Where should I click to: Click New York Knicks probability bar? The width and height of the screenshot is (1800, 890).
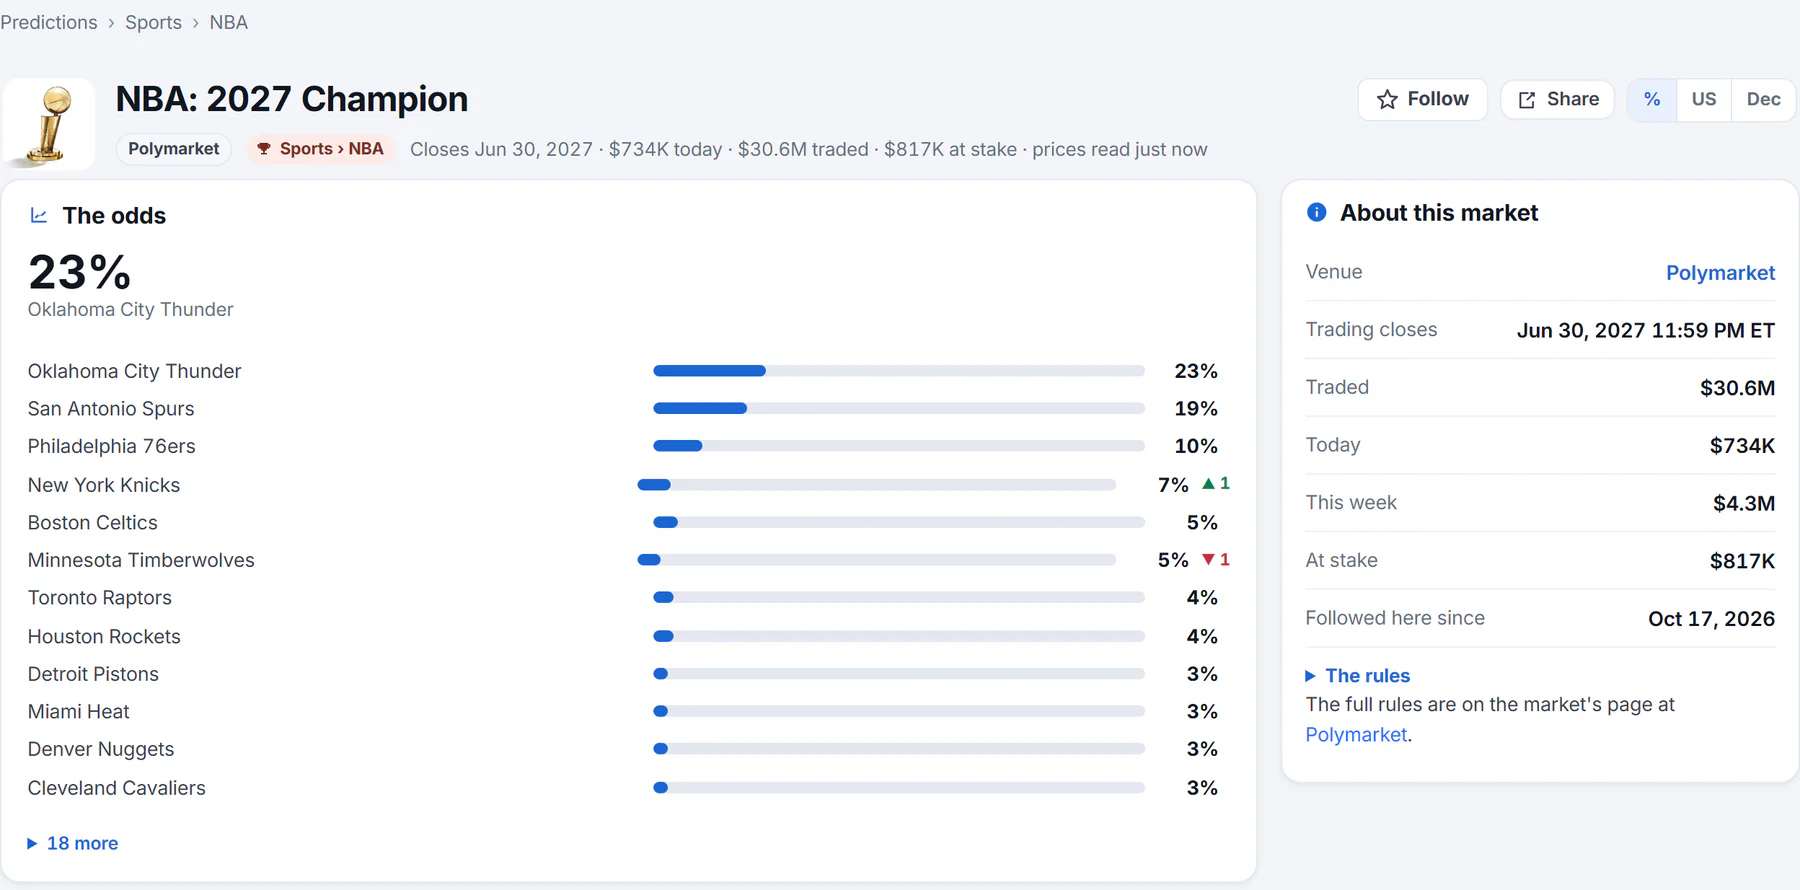coord(877,485)
